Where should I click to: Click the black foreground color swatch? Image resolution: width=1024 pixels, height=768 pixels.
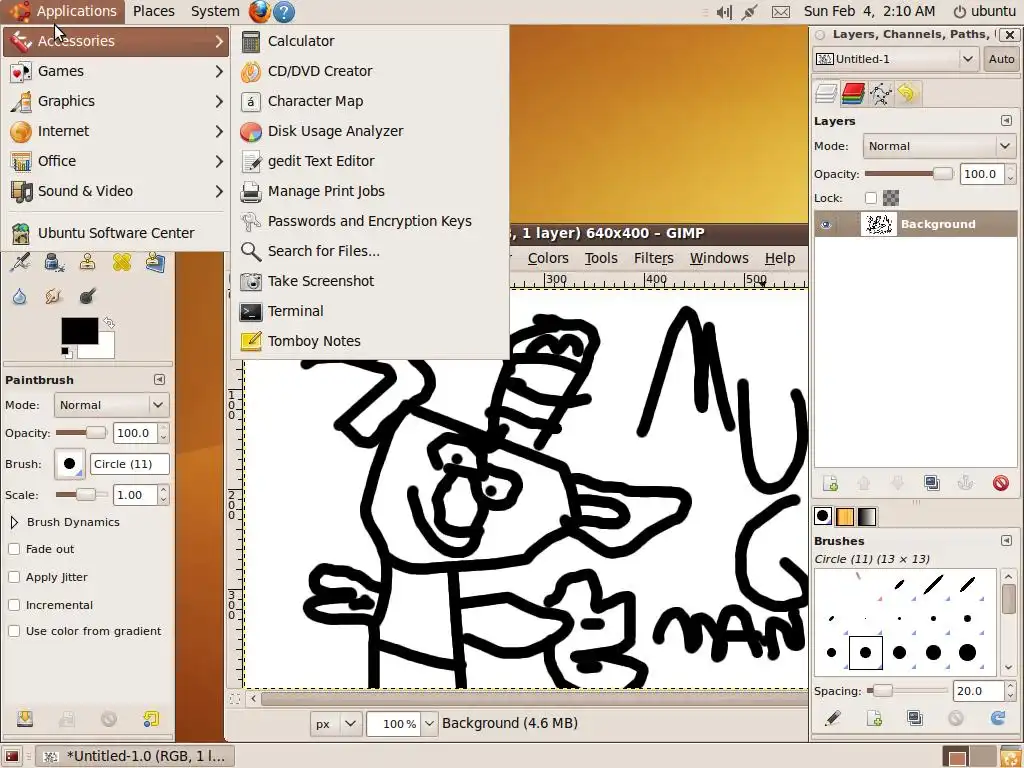tap(80, 330)
